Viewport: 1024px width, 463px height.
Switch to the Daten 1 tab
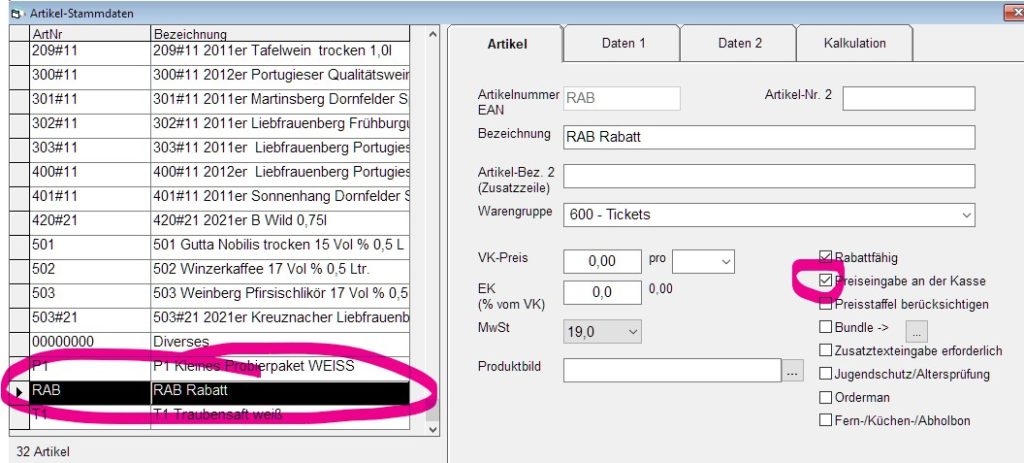click(622, 43)
